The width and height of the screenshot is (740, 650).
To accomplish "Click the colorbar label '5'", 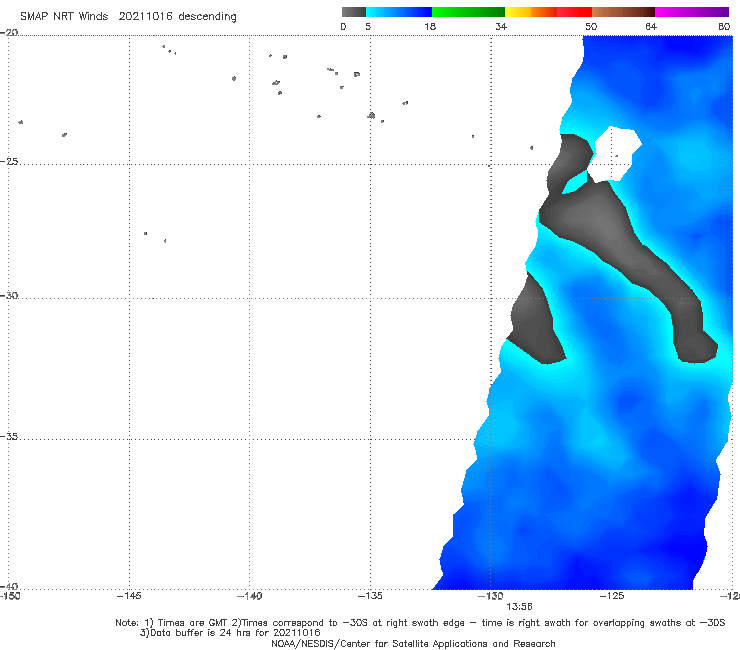I will [368, 27].
